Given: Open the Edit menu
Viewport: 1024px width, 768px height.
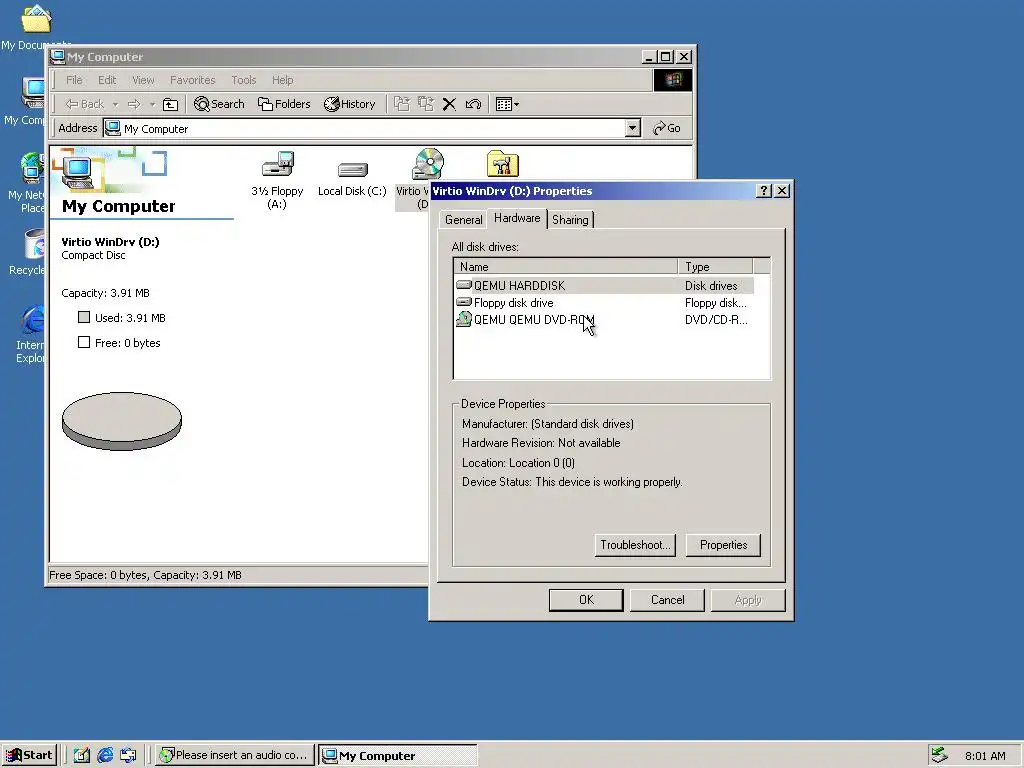Looking at the screenshot, I should click(x=107, y=80).
